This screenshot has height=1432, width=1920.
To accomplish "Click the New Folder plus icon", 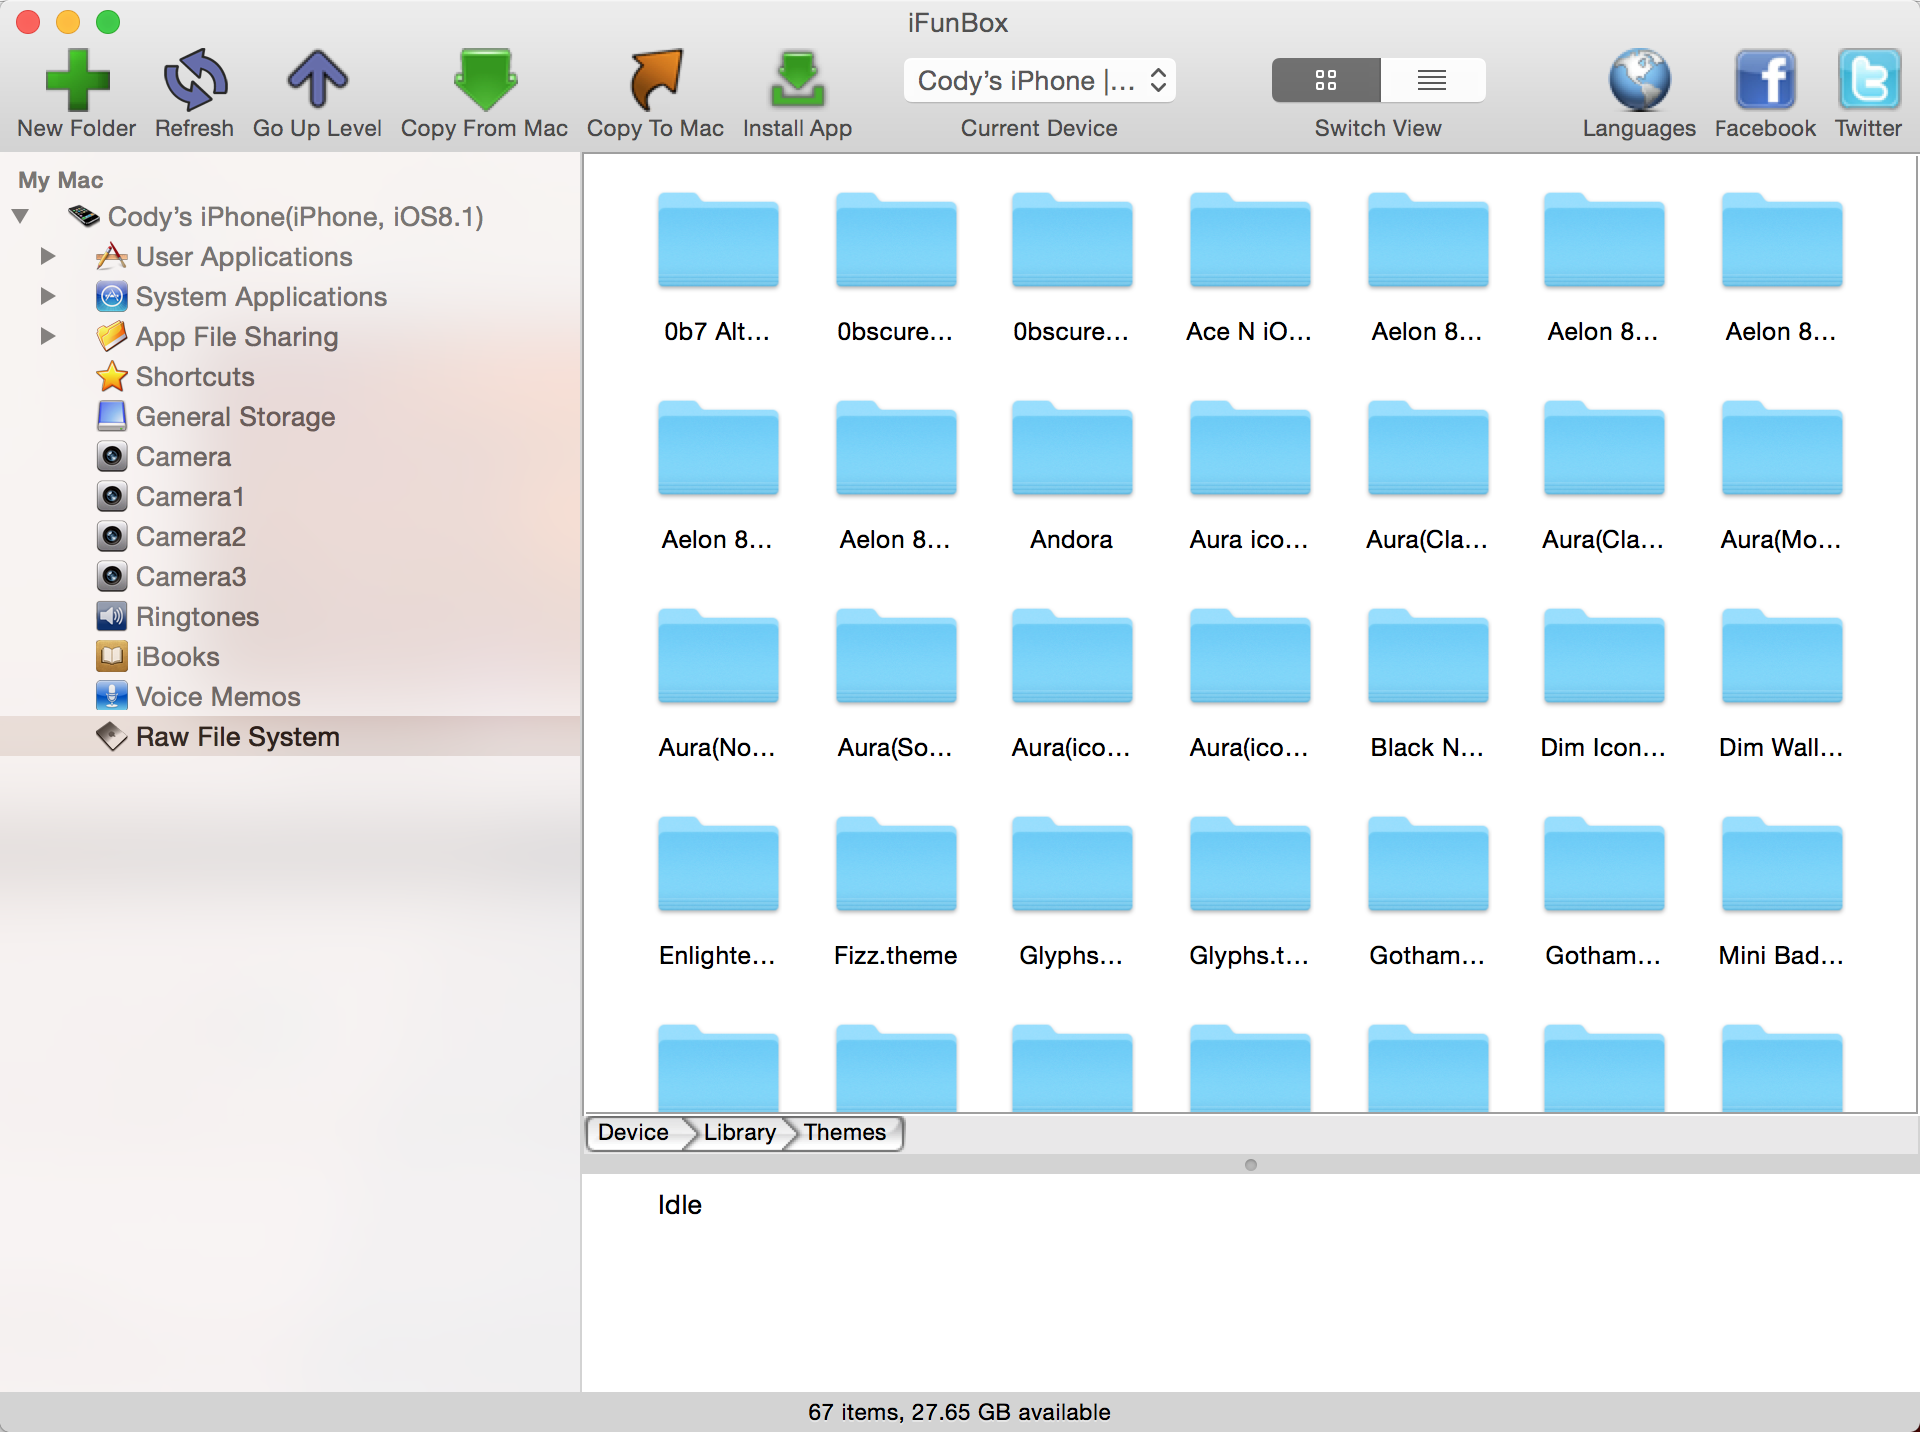I will pos(77,79).
